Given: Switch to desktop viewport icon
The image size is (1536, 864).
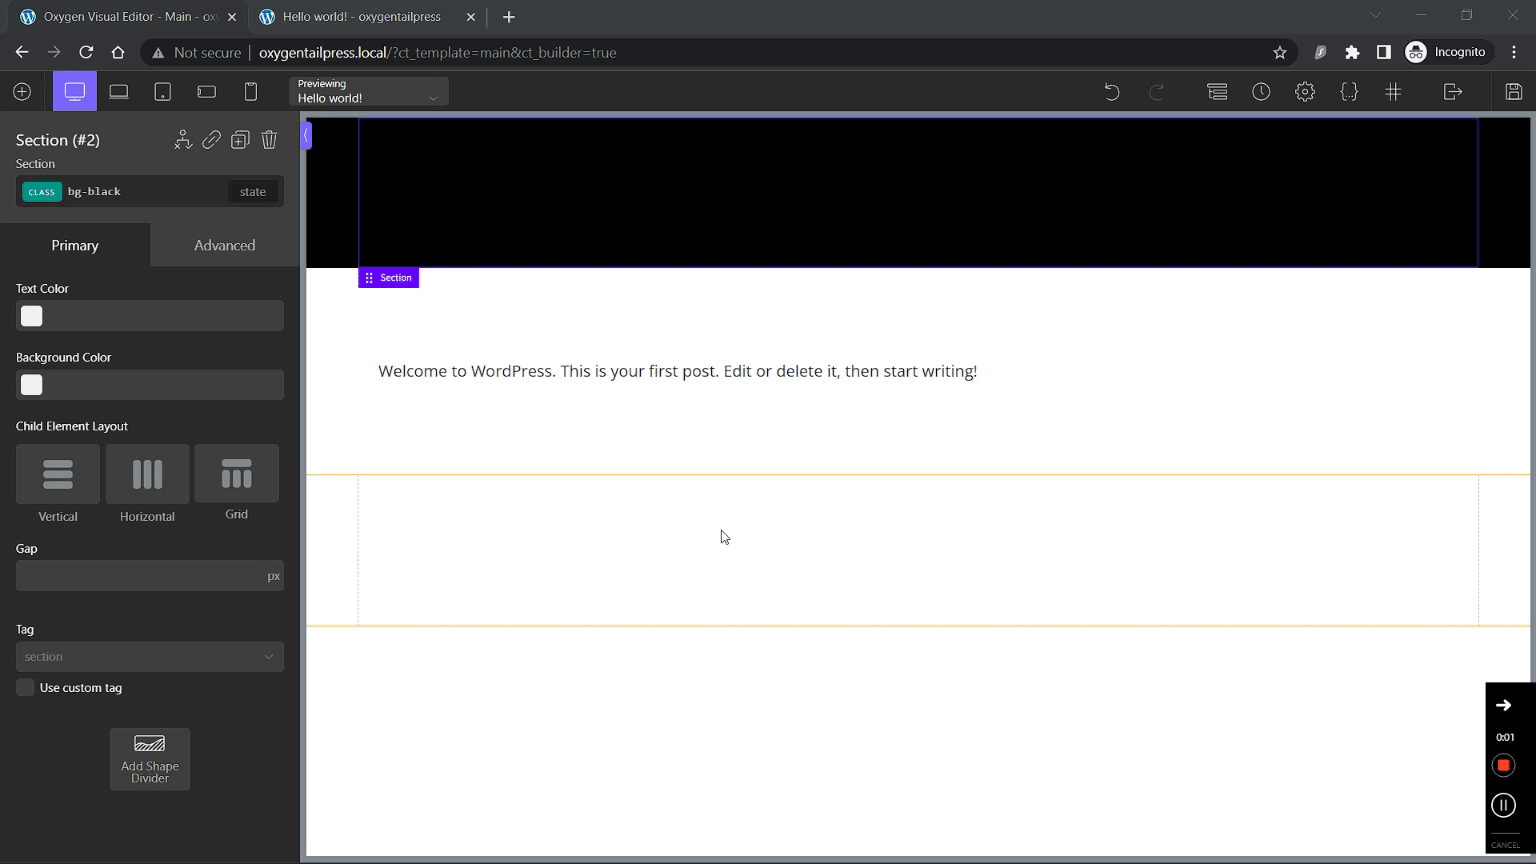Looking at the screenshot, I should pyautogui.click(x=75, y=92).
